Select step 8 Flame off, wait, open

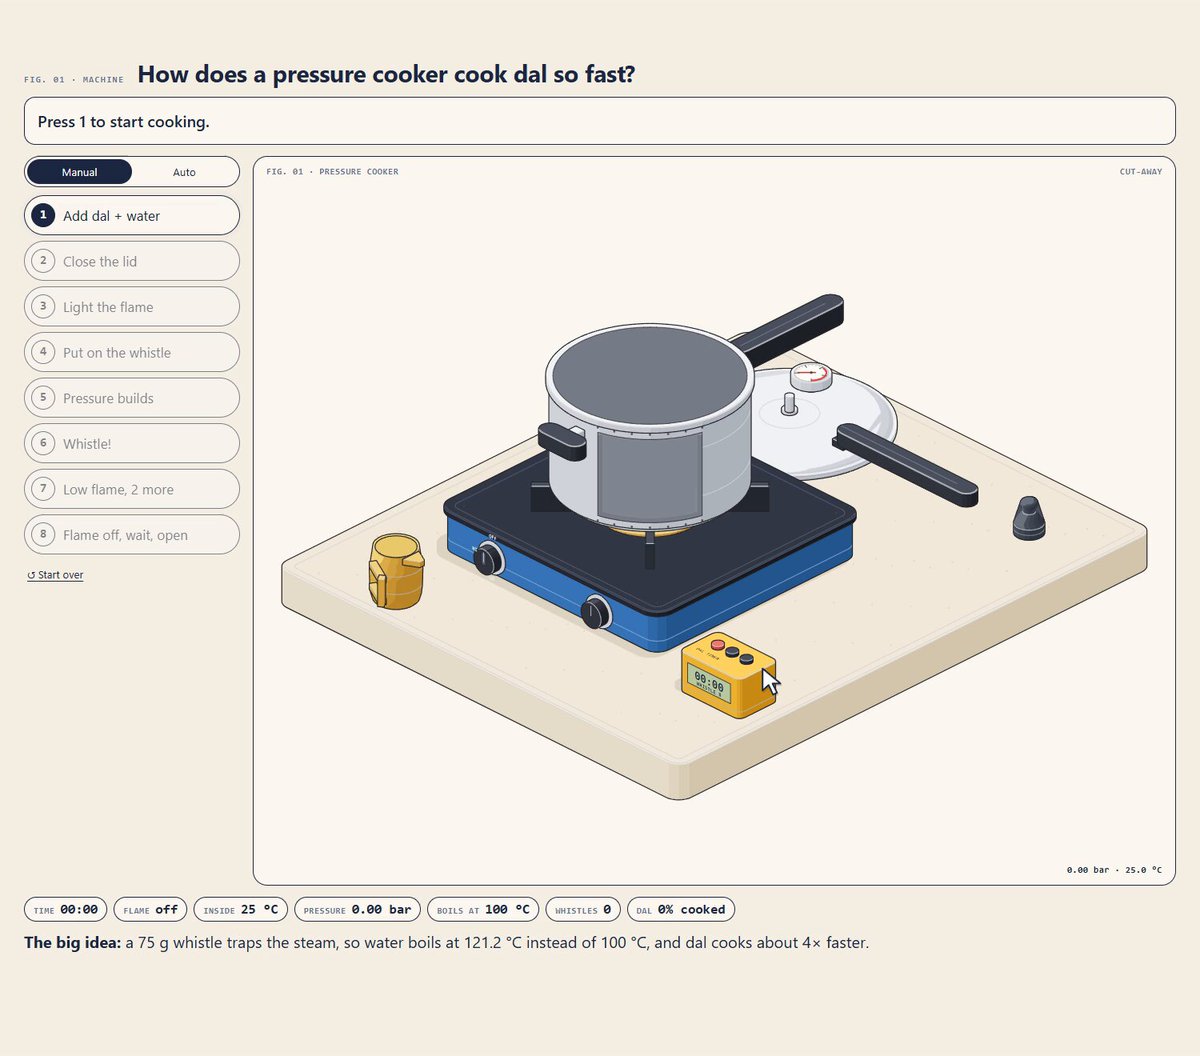(x=132, y=535)
